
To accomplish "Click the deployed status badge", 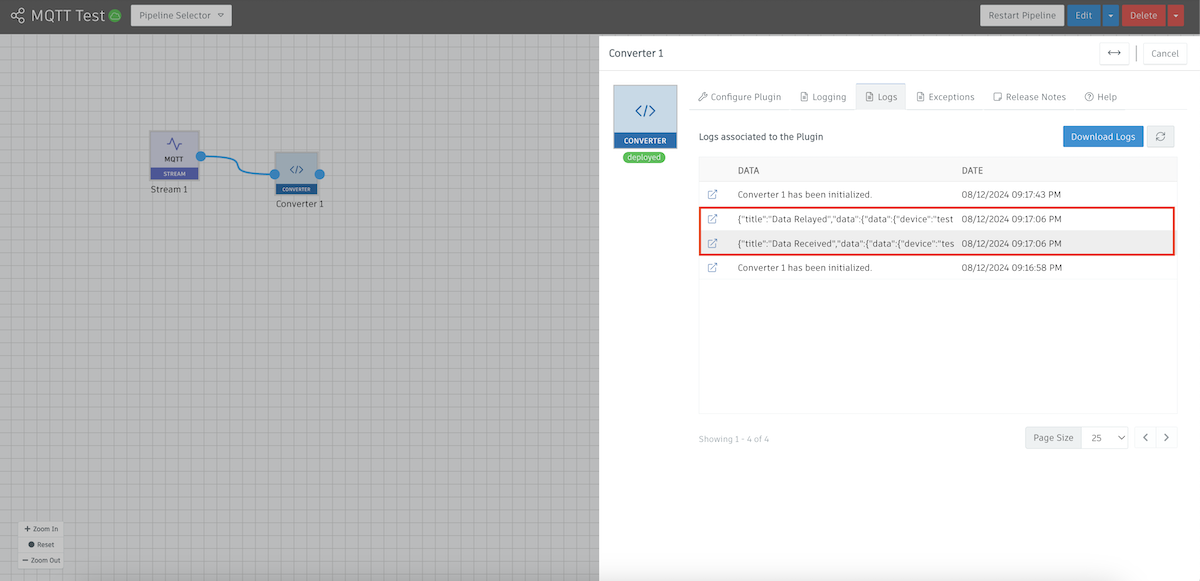I will [x=645, y=157].
